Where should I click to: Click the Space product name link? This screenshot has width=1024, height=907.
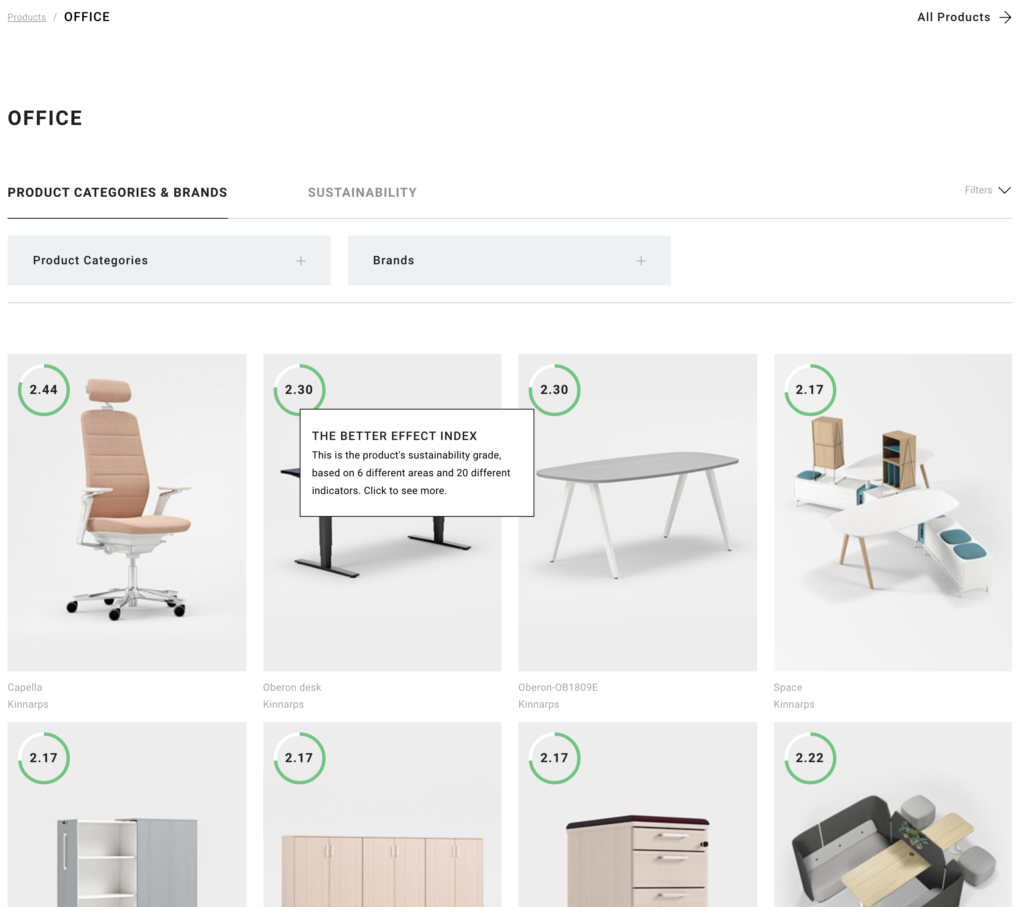788,688
